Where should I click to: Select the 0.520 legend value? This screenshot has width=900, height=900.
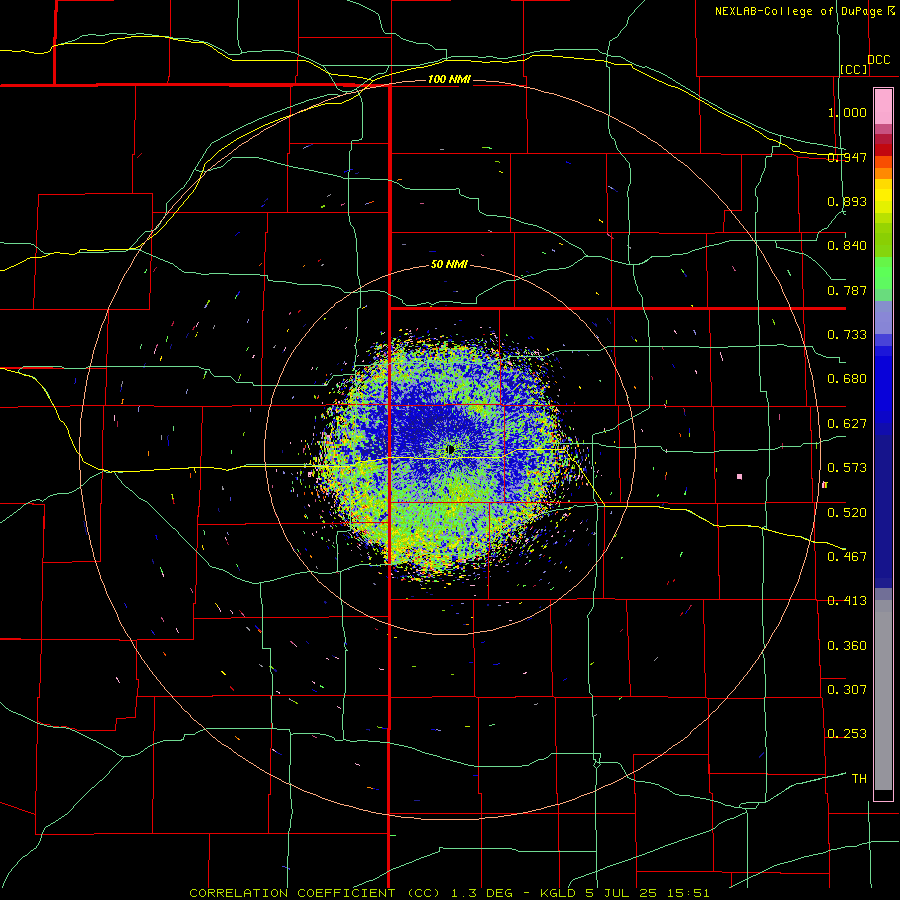point(847,513)
